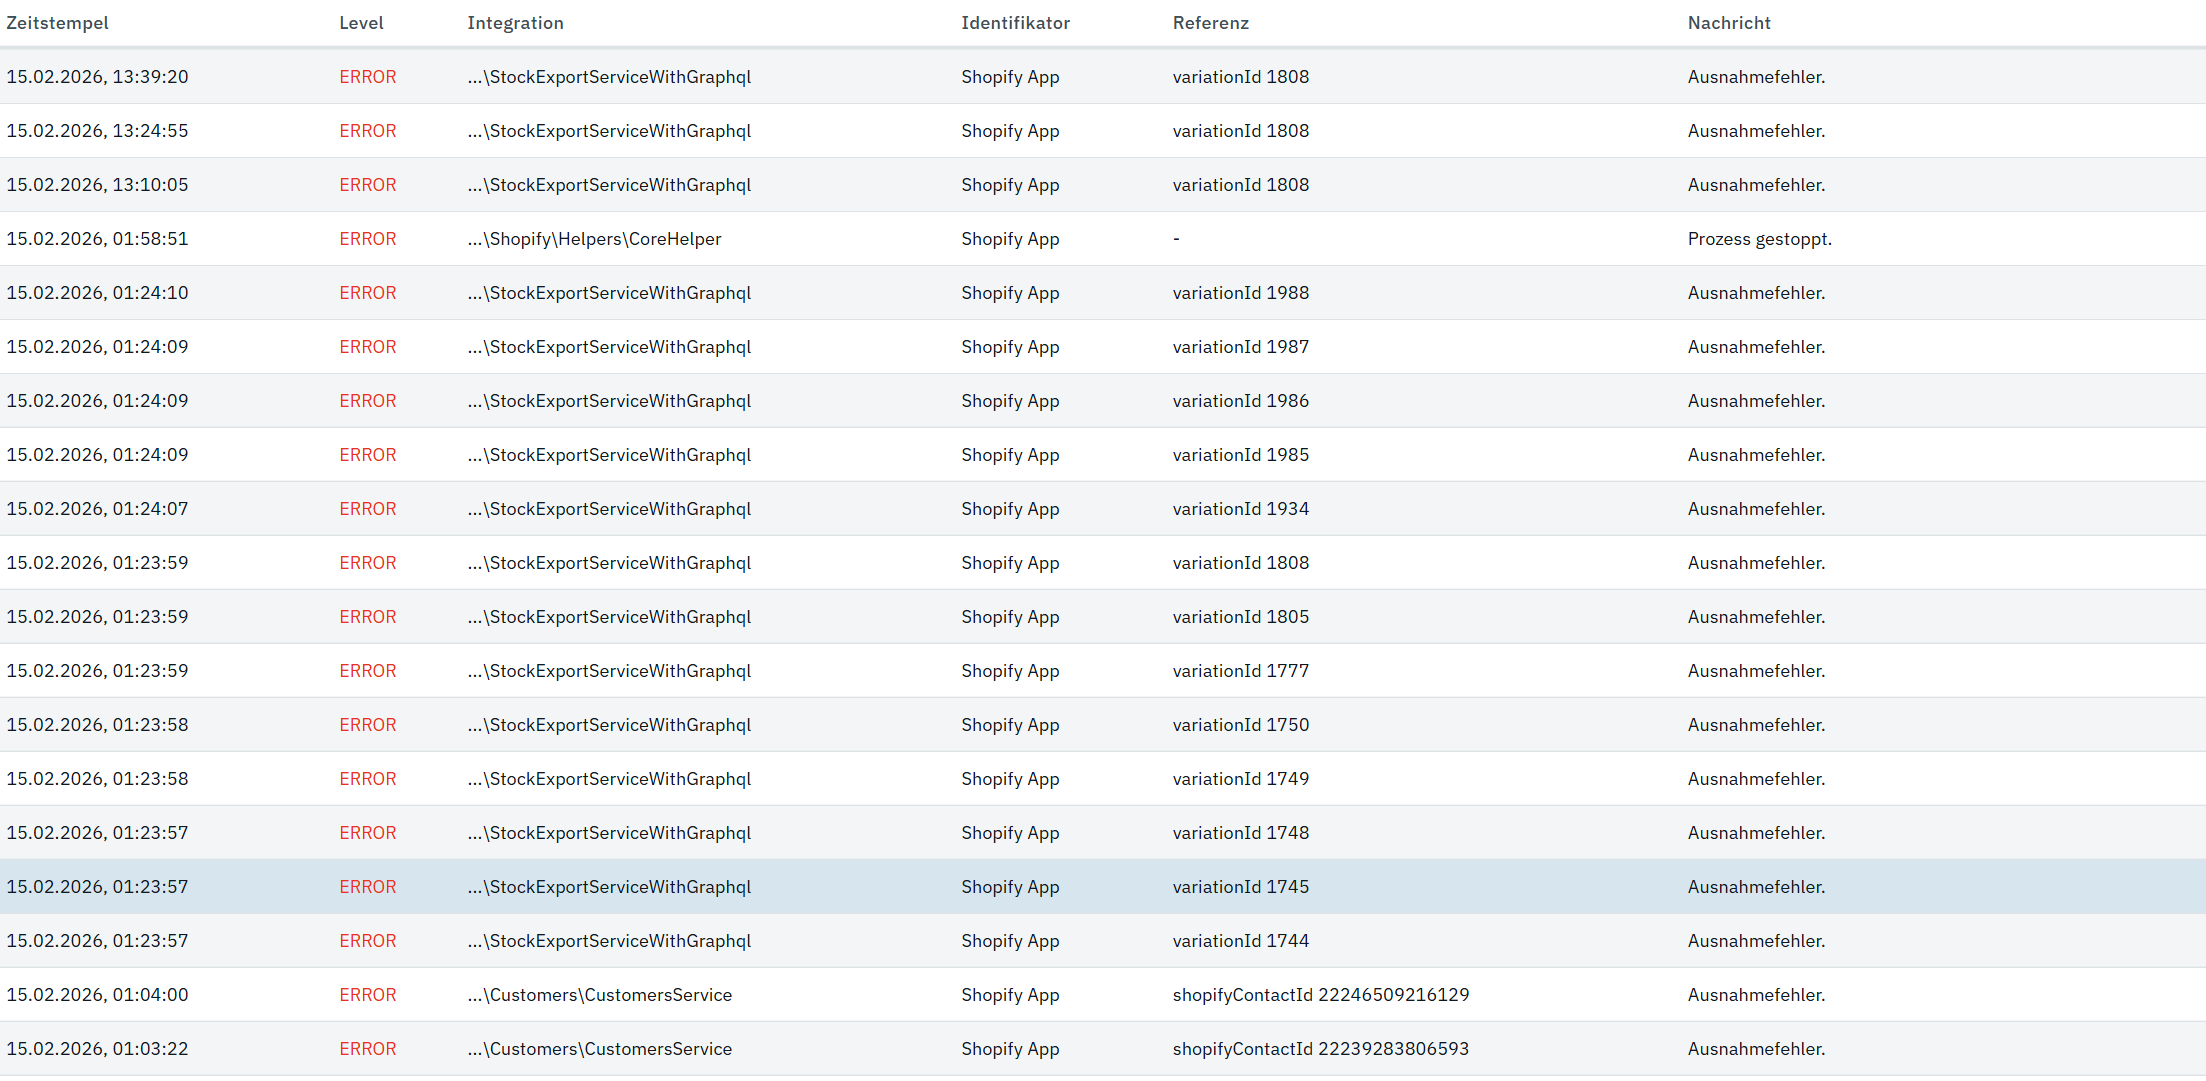
Task: Open entry shopifyContactId 22246509216129
Action: 1320,995
